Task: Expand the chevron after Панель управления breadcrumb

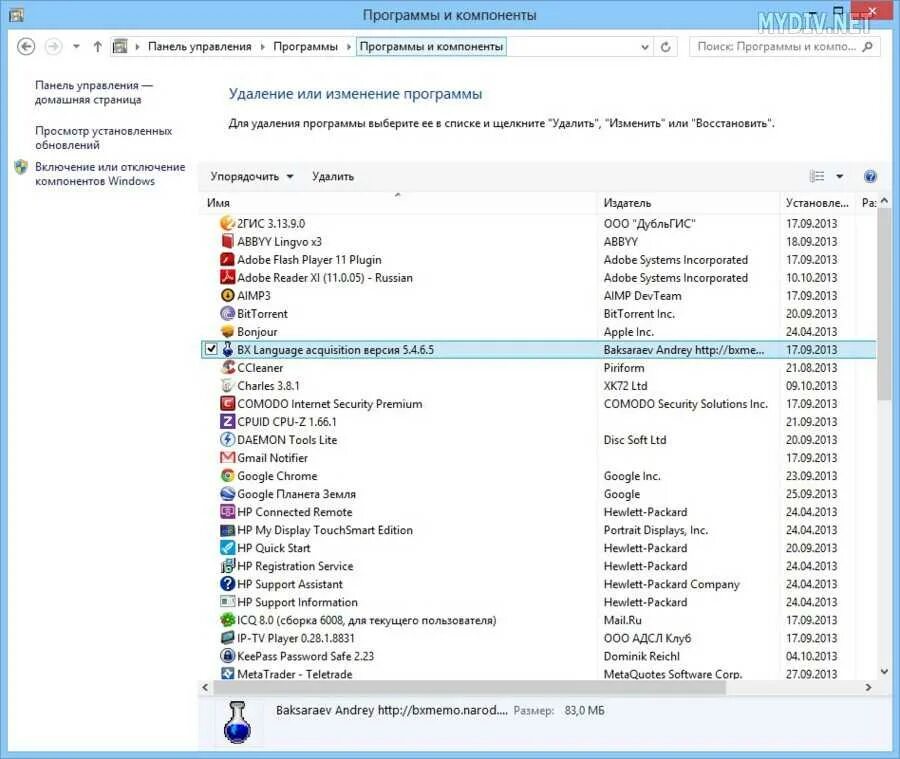Action: [x=262, y=47]
